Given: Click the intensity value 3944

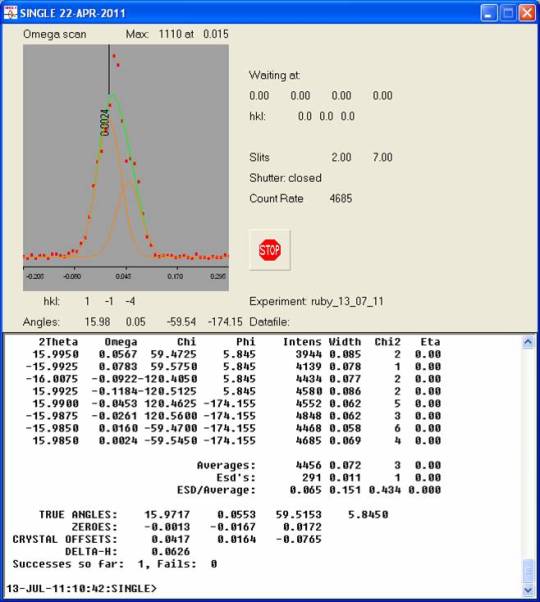Looking at the screenshot, I should 309,354.
